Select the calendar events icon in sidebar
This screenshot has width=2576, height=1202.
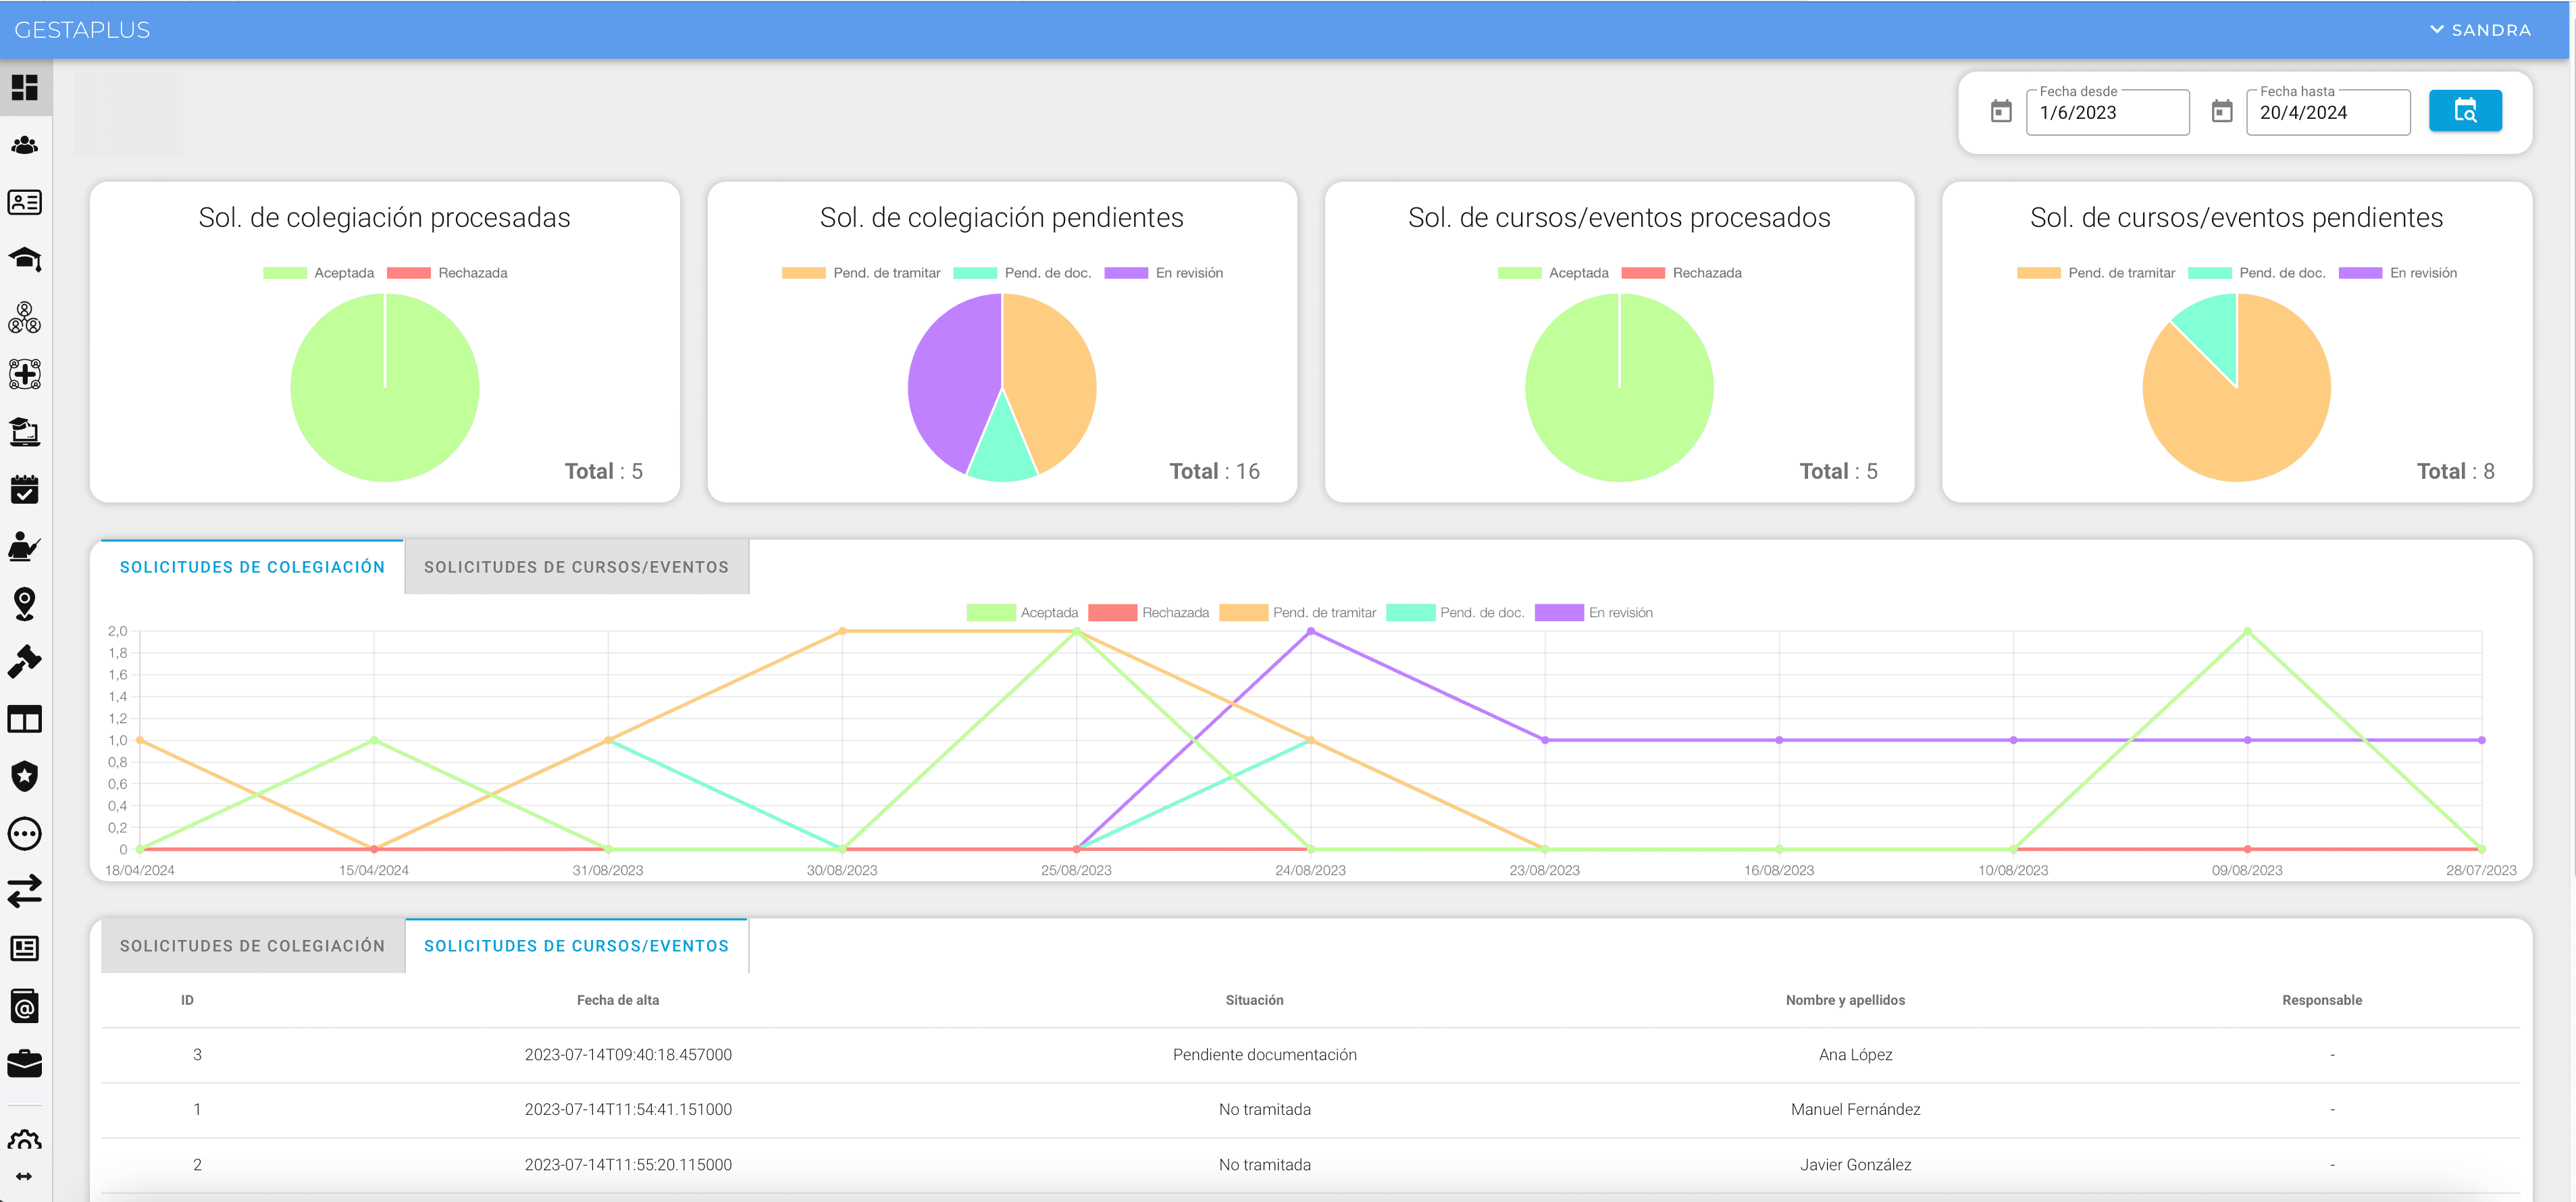pyautogui.click(x=25, y=489)
